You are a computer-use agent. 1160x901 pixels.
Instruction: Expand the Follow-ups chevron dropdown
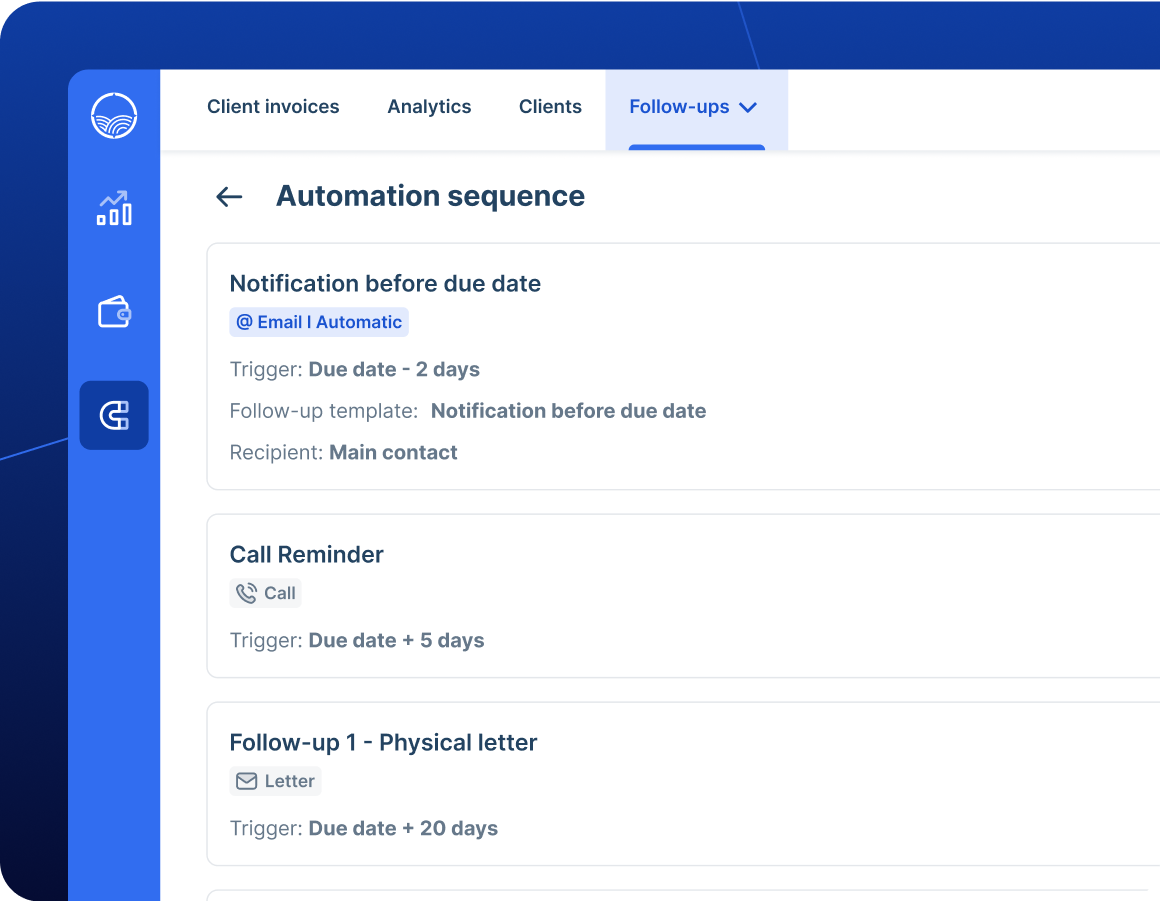tap(749, 108)
